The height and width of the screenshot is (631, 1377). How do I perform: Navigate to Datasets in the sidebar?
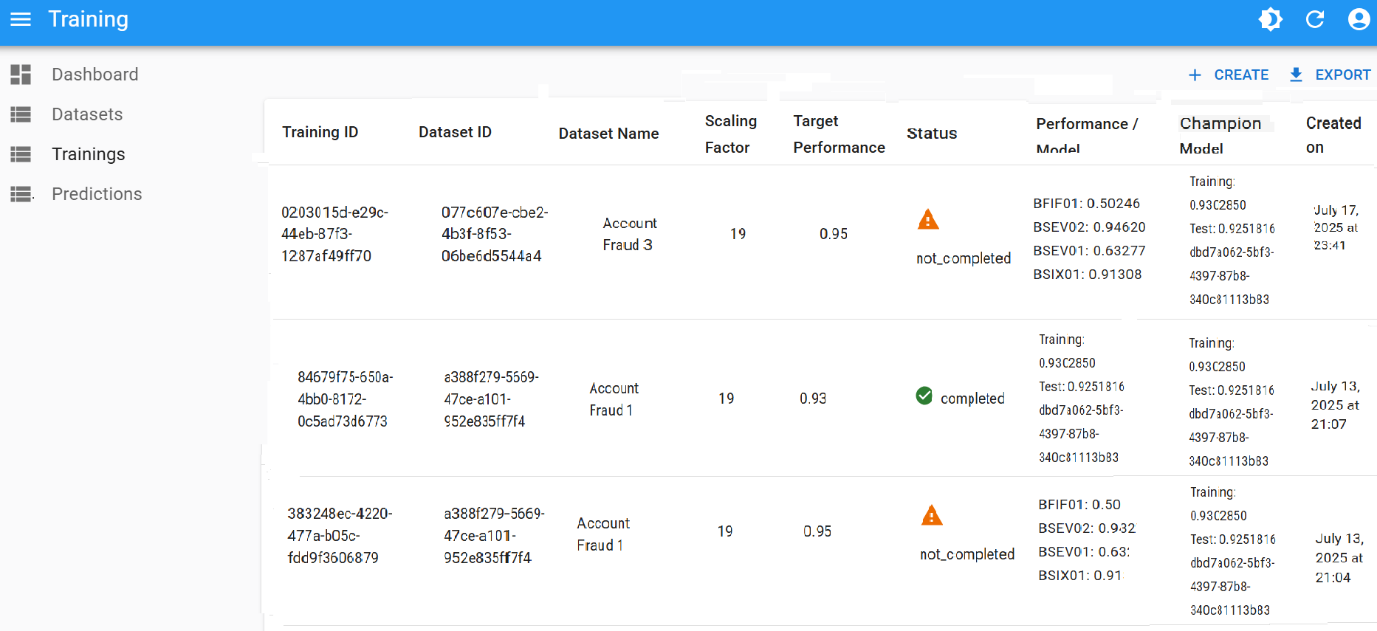click(87, 114)
